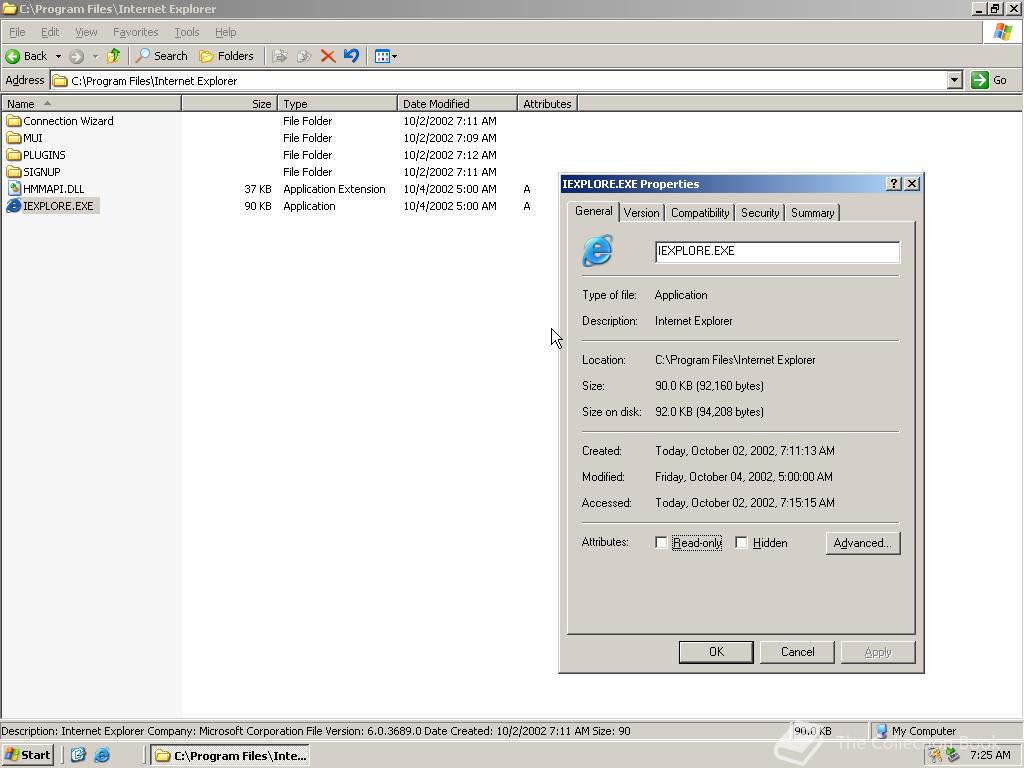Click the Help question mark button
Viewport: 1024px width, 768px height.
coord(894,184)
